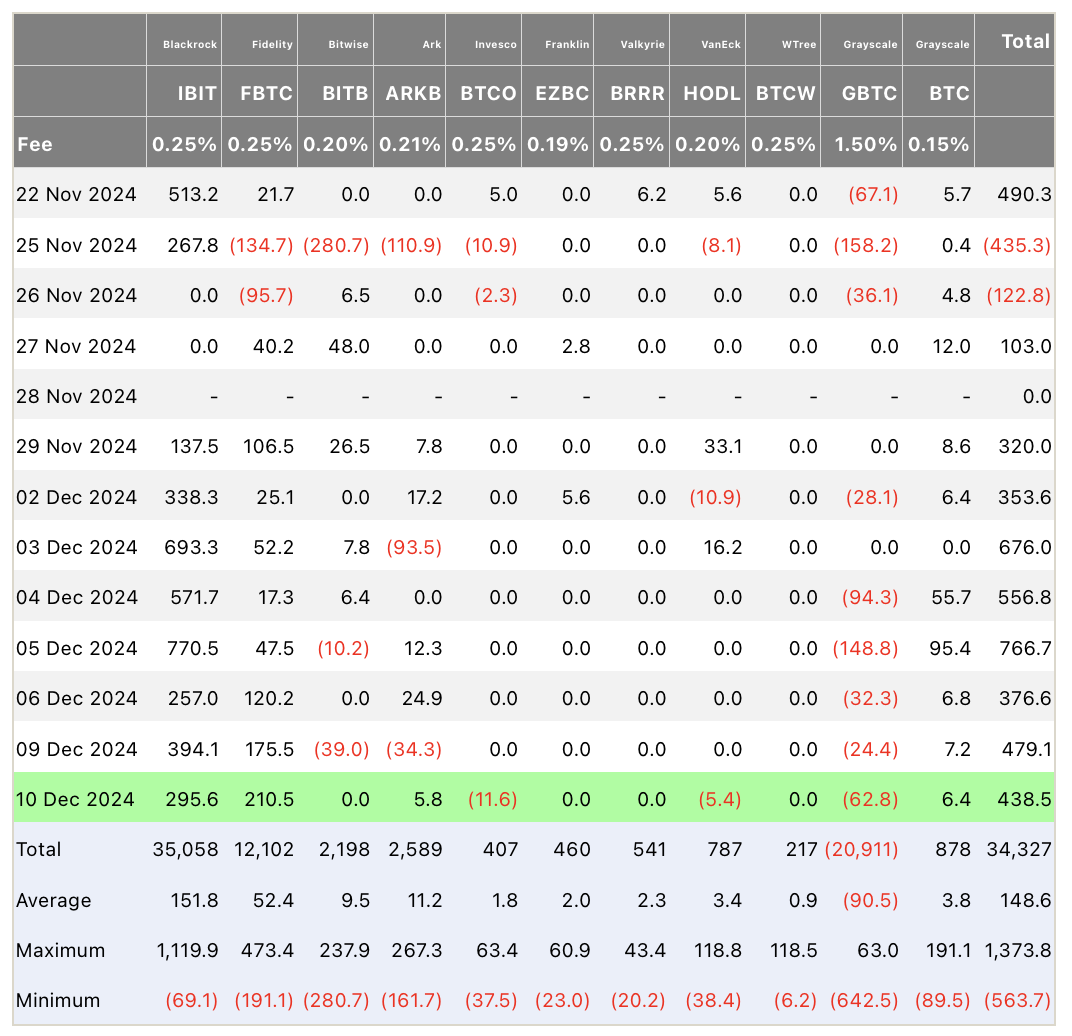Click the 766.7 total cell

(1025, 648)
